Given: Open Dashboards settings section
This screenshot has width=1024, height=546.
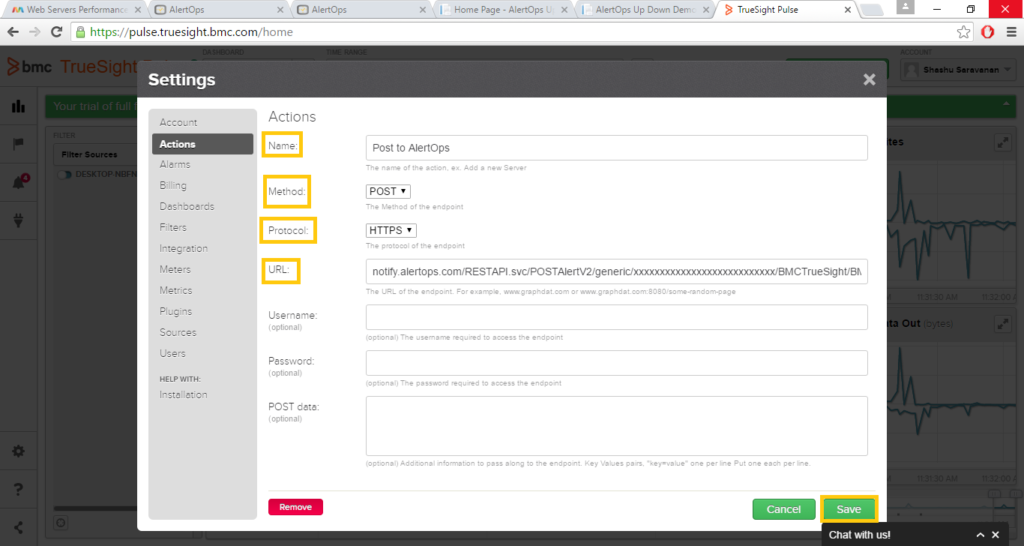Looking at the screenshot, I should tap(187, 206).
